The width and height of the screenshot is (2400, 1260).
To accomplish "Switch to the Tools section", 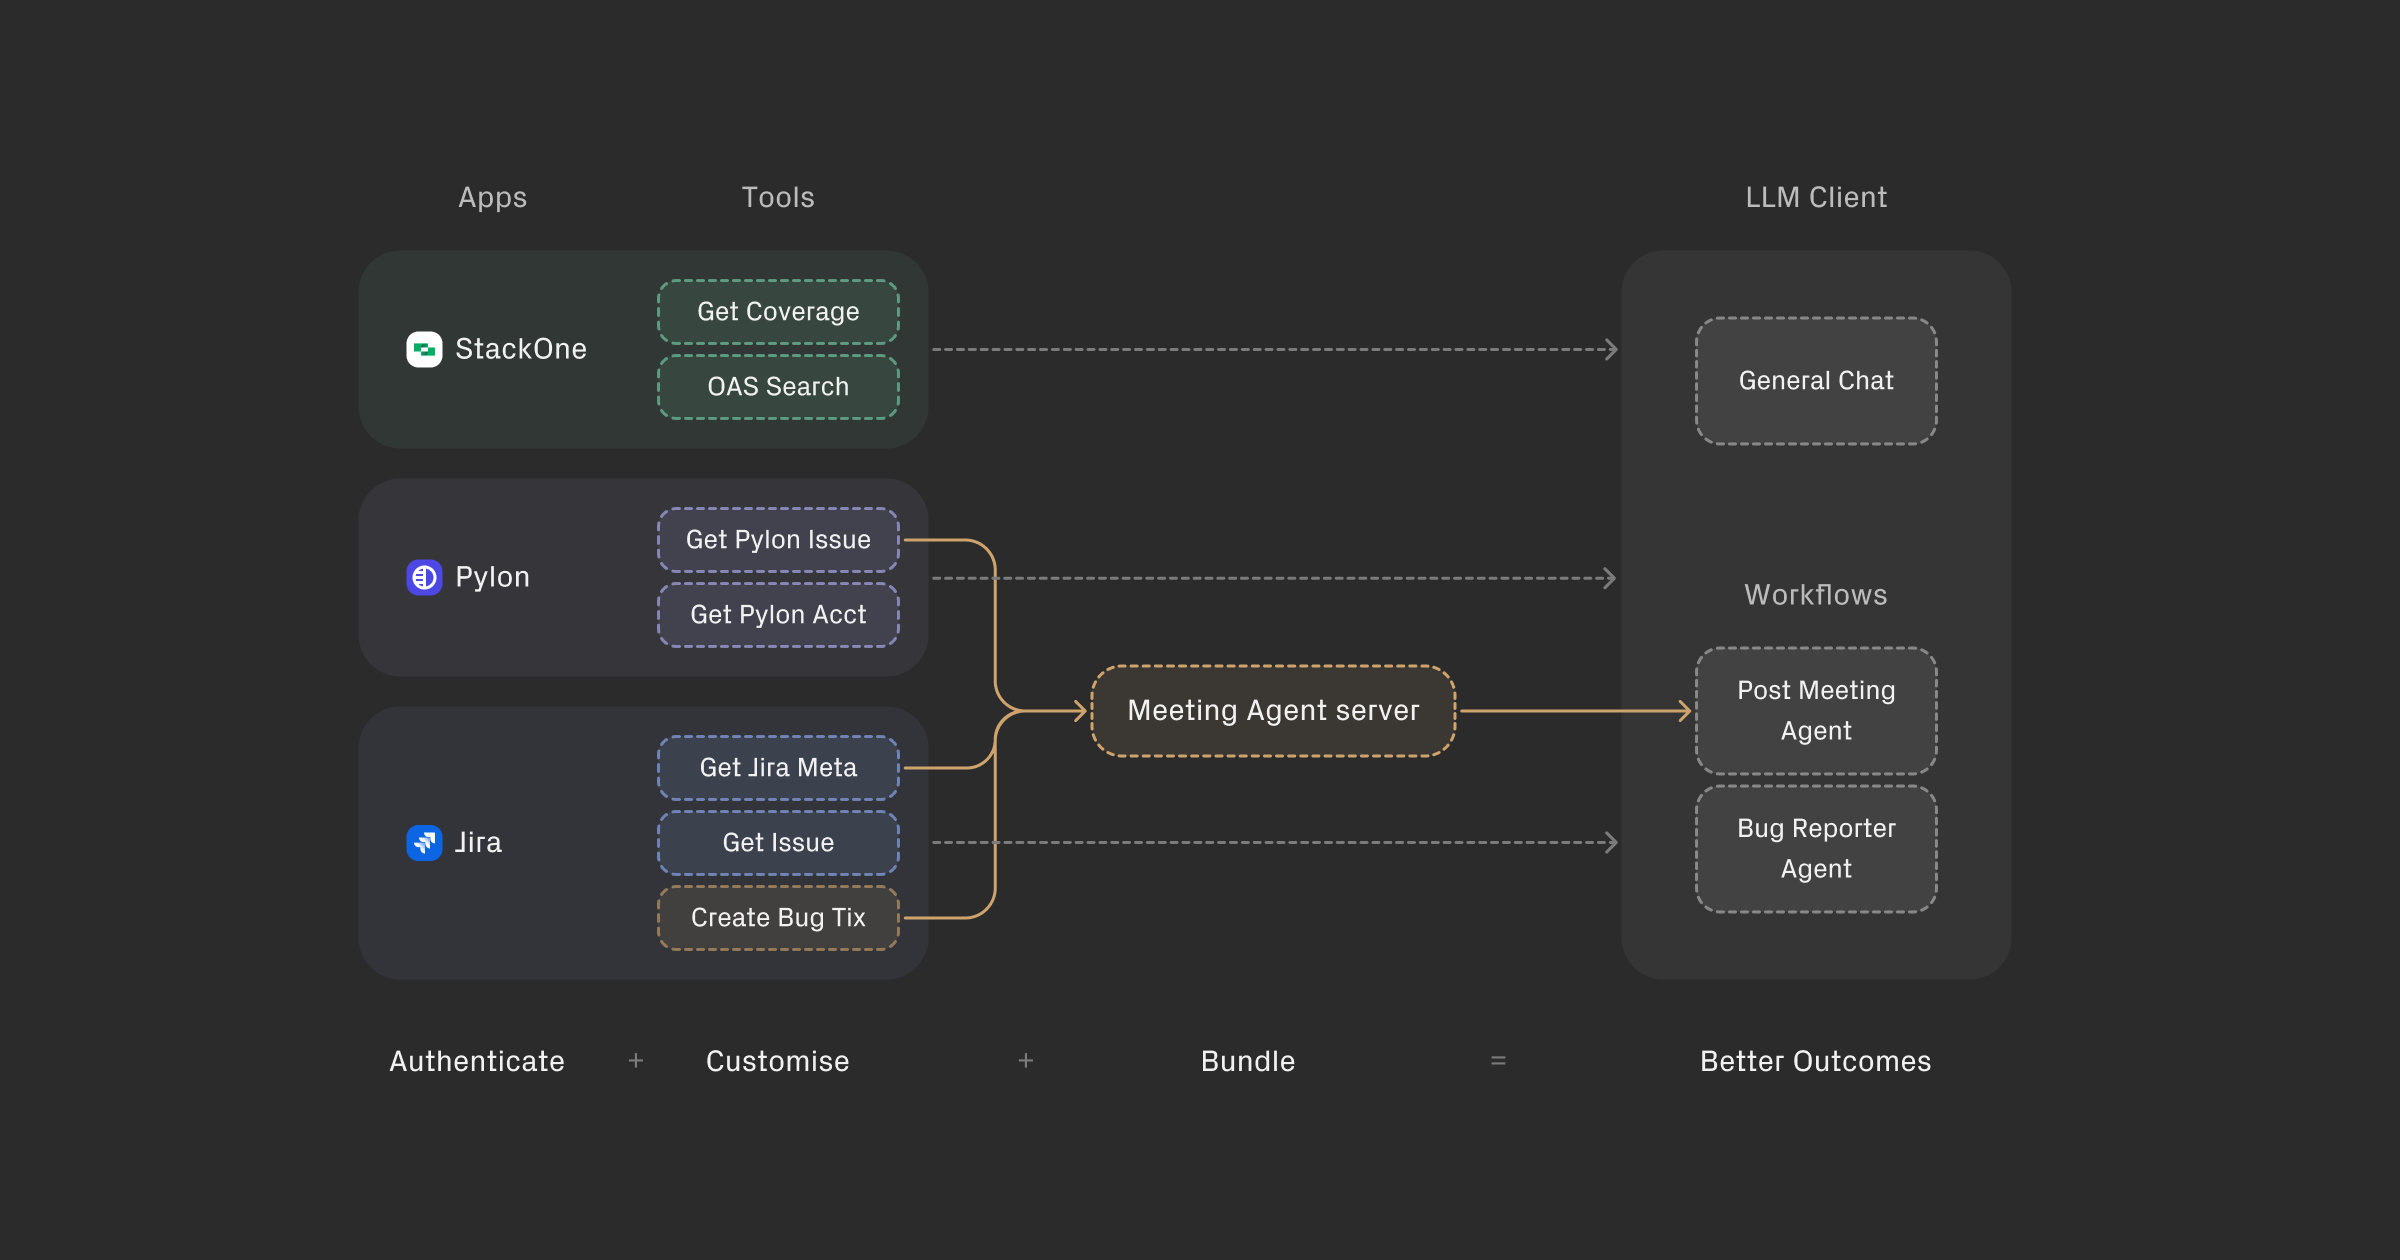I will 777,197.
